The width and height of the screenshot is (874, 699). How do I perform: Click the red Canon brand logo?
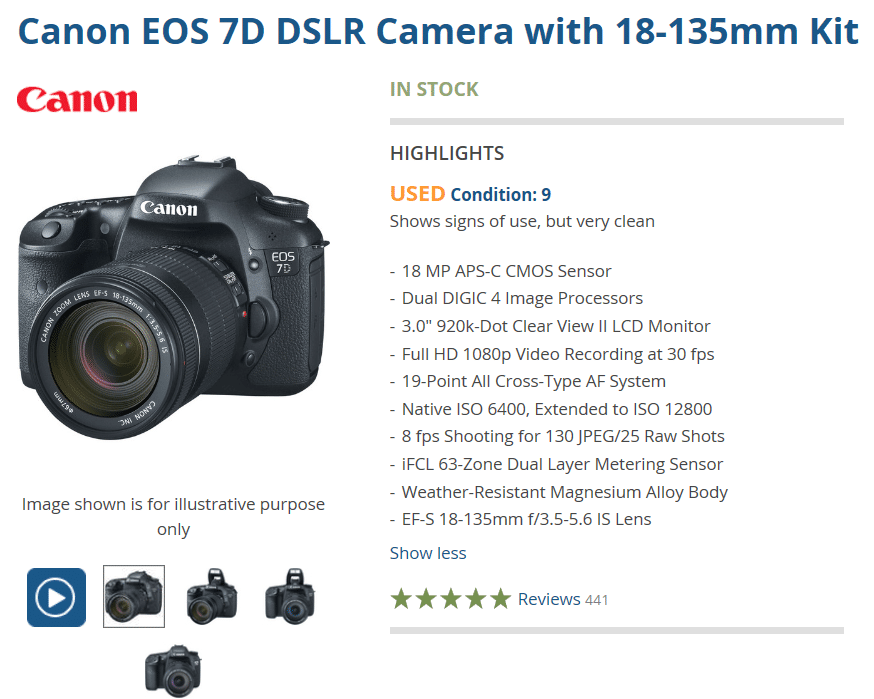click(77, 100)
